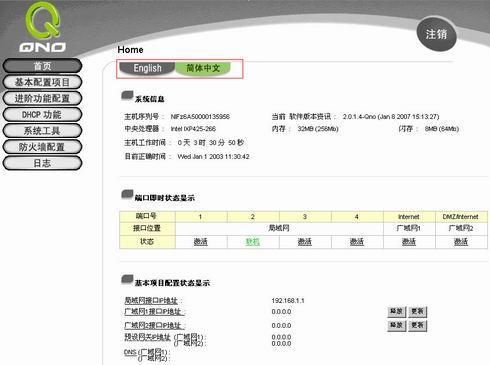The height and width of the screenshot is (365, 490).
Task: Click DMZ/Internet port status link 激活
Action: 461,242
